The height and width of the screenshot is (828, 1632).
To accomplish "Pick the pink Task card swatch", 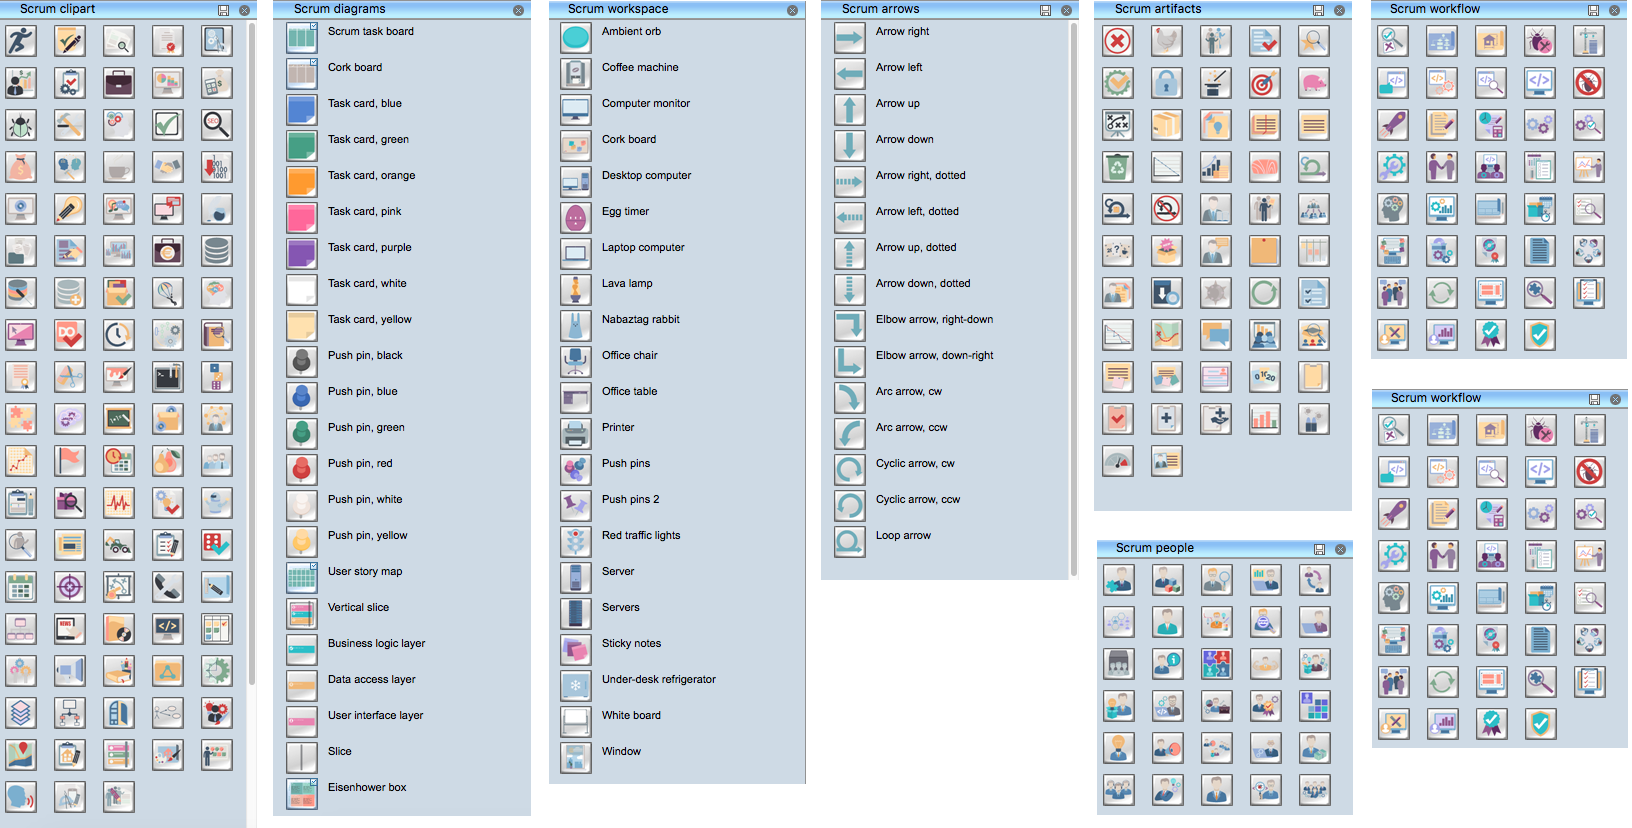I will 302,218.
